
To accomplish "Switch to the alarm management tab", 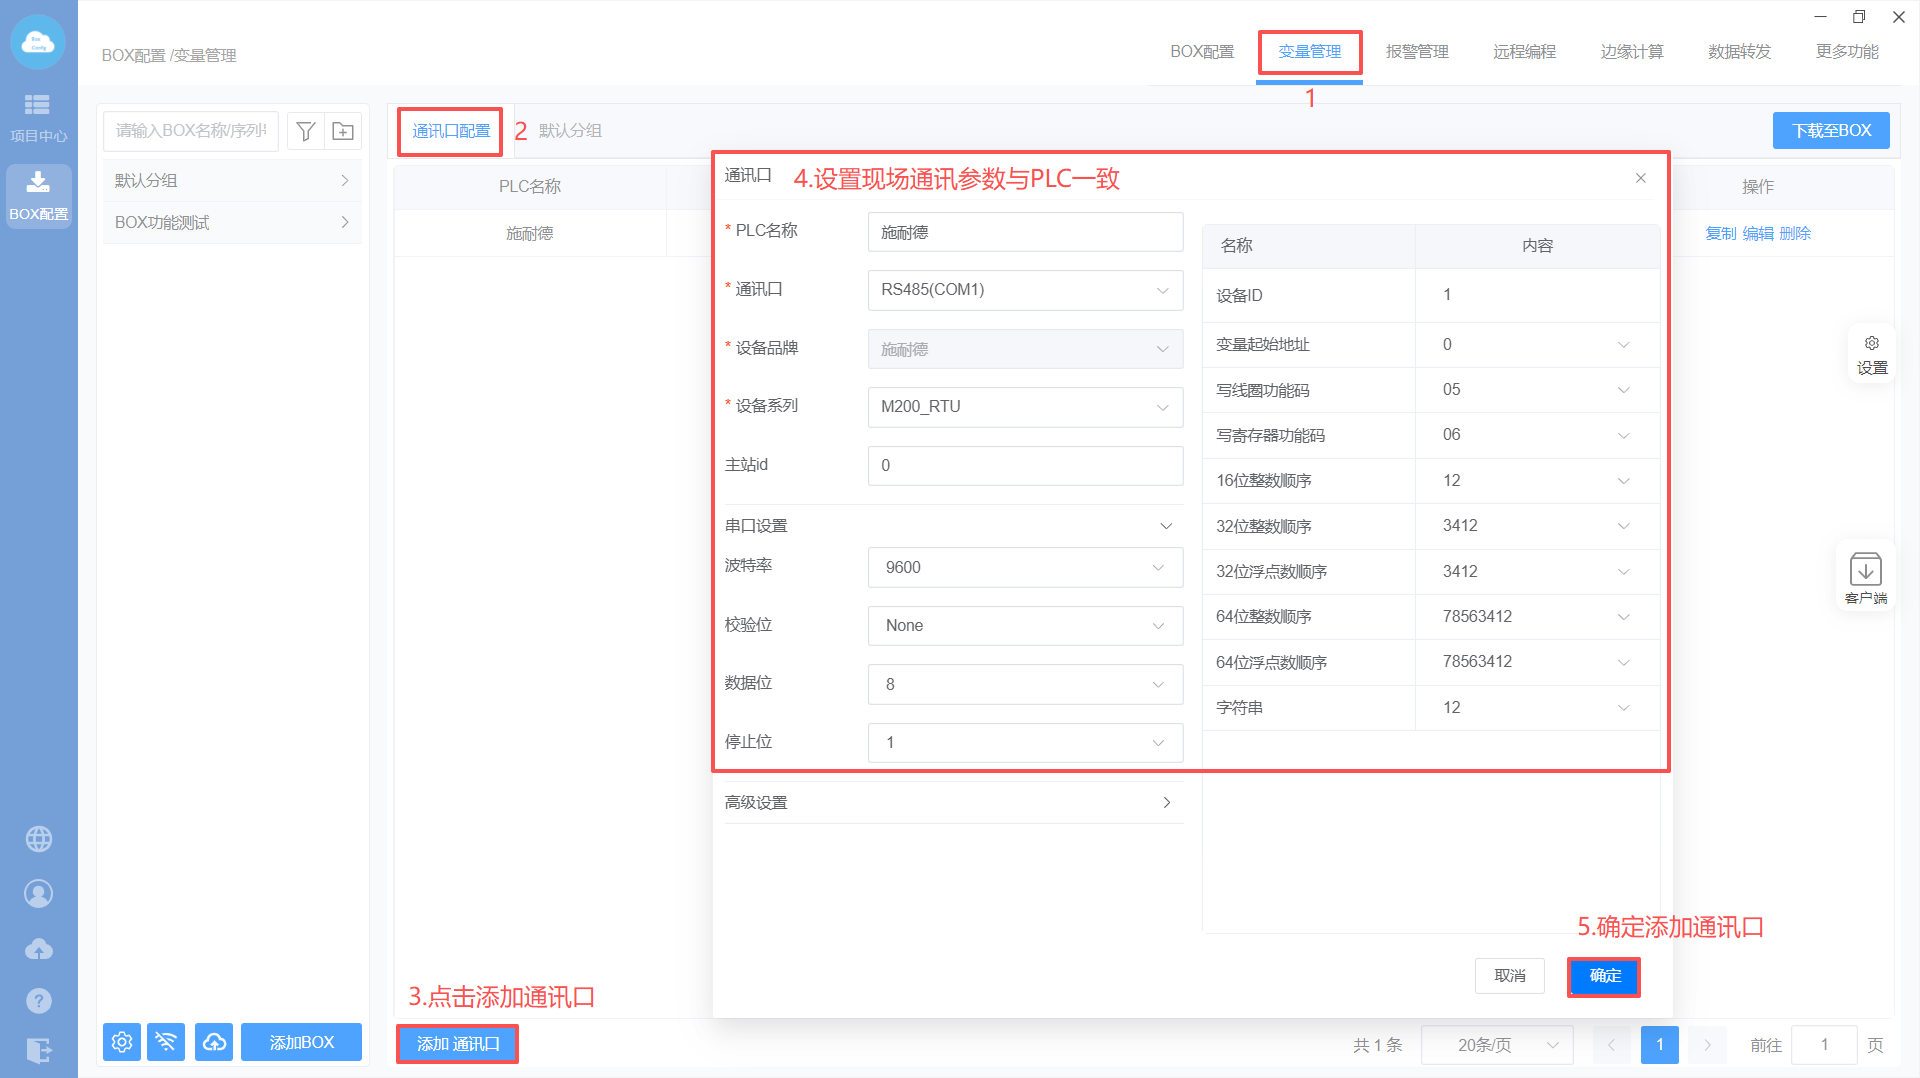I will 1416,52.
